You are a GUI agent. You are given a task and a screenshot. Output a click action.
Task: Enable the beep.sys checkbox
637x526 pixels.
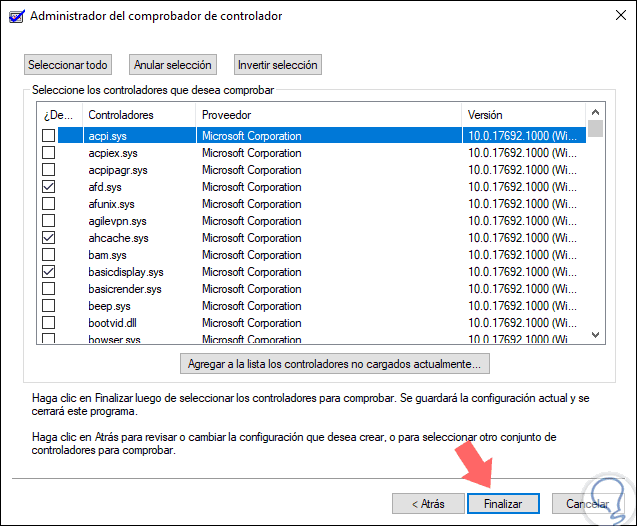pyautogui.click(x=49, y=305)
